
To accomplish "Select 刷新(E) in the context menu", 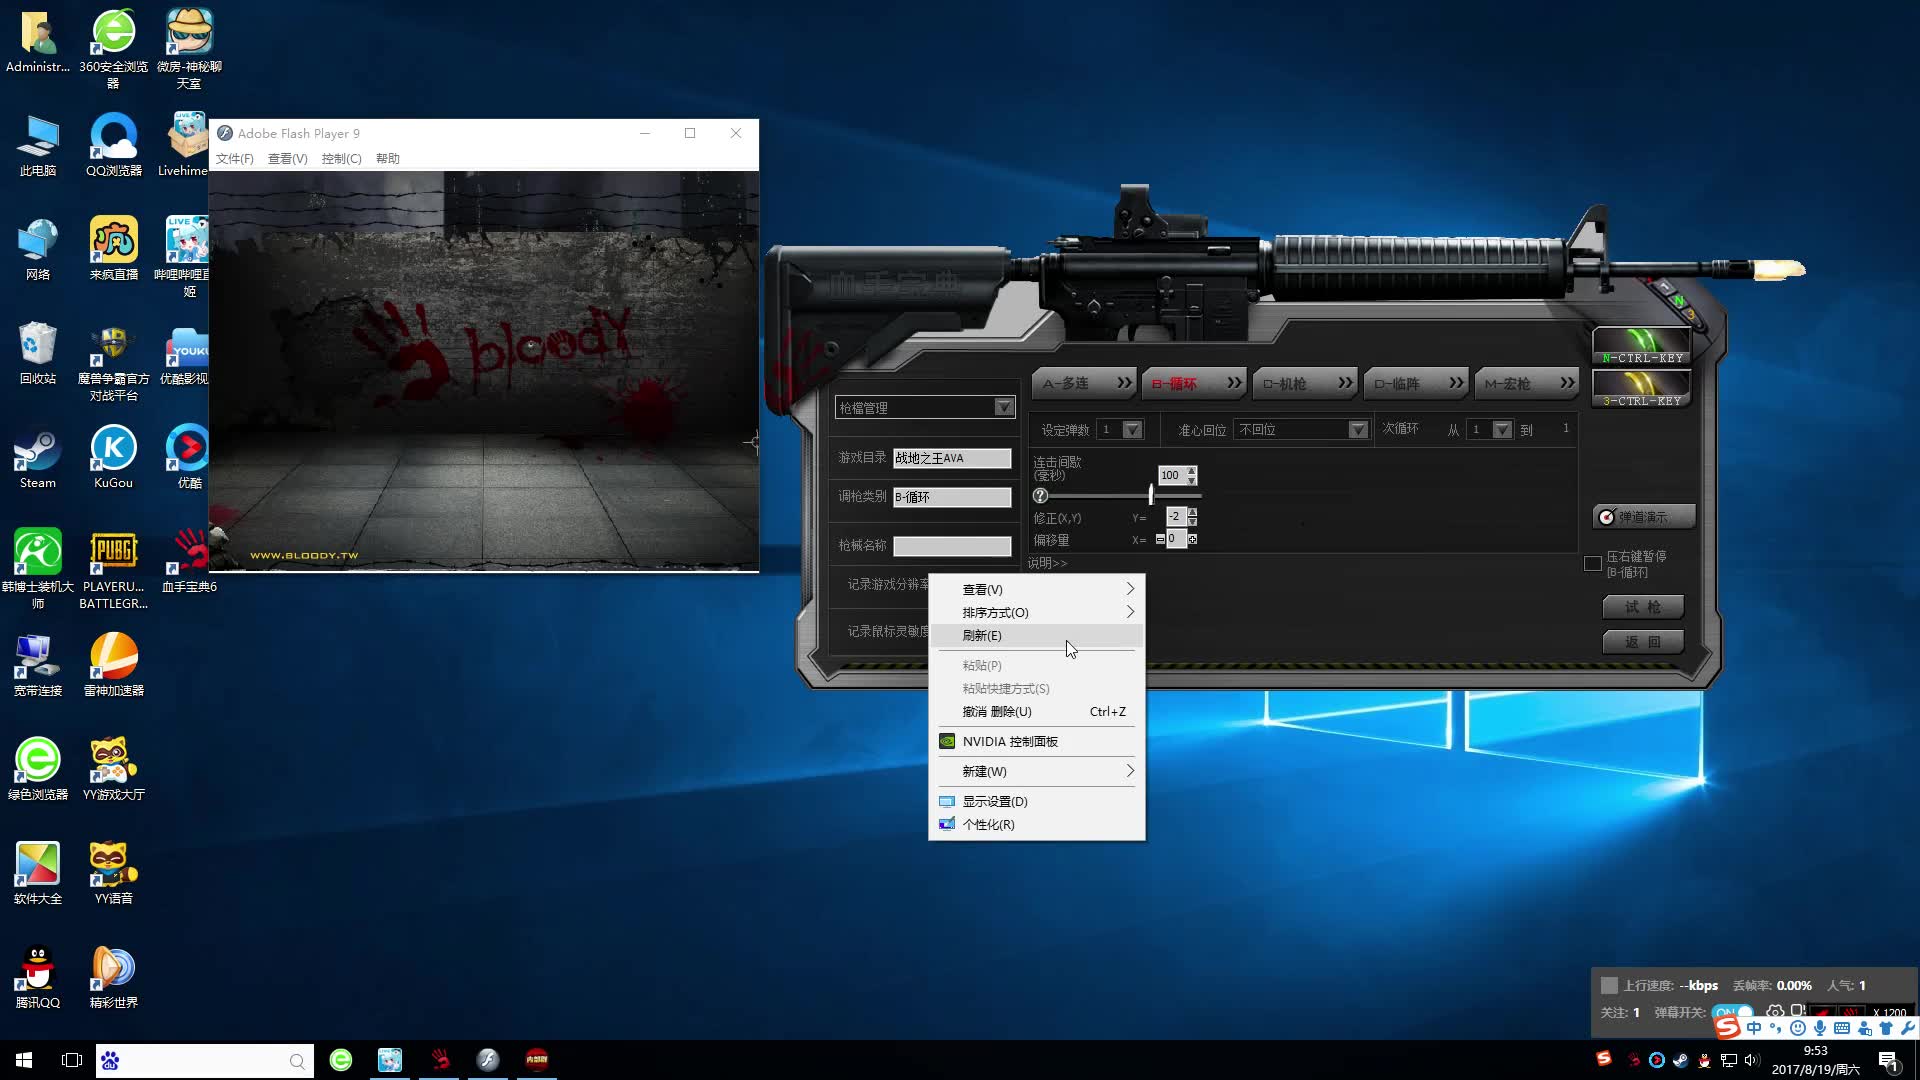I will click(x=1037, y=635).
